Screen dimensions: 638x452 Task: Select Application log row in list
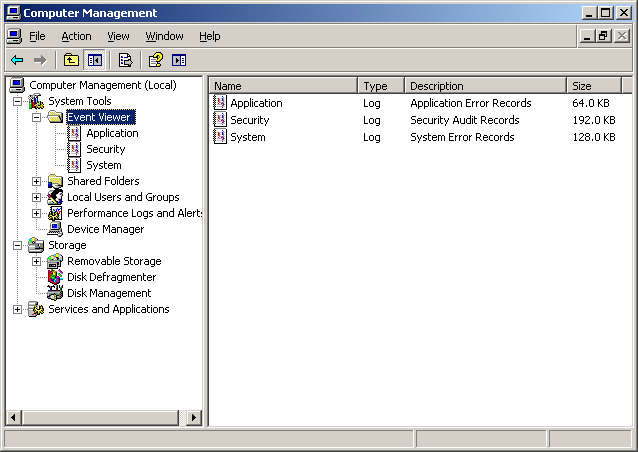[256, 103]
